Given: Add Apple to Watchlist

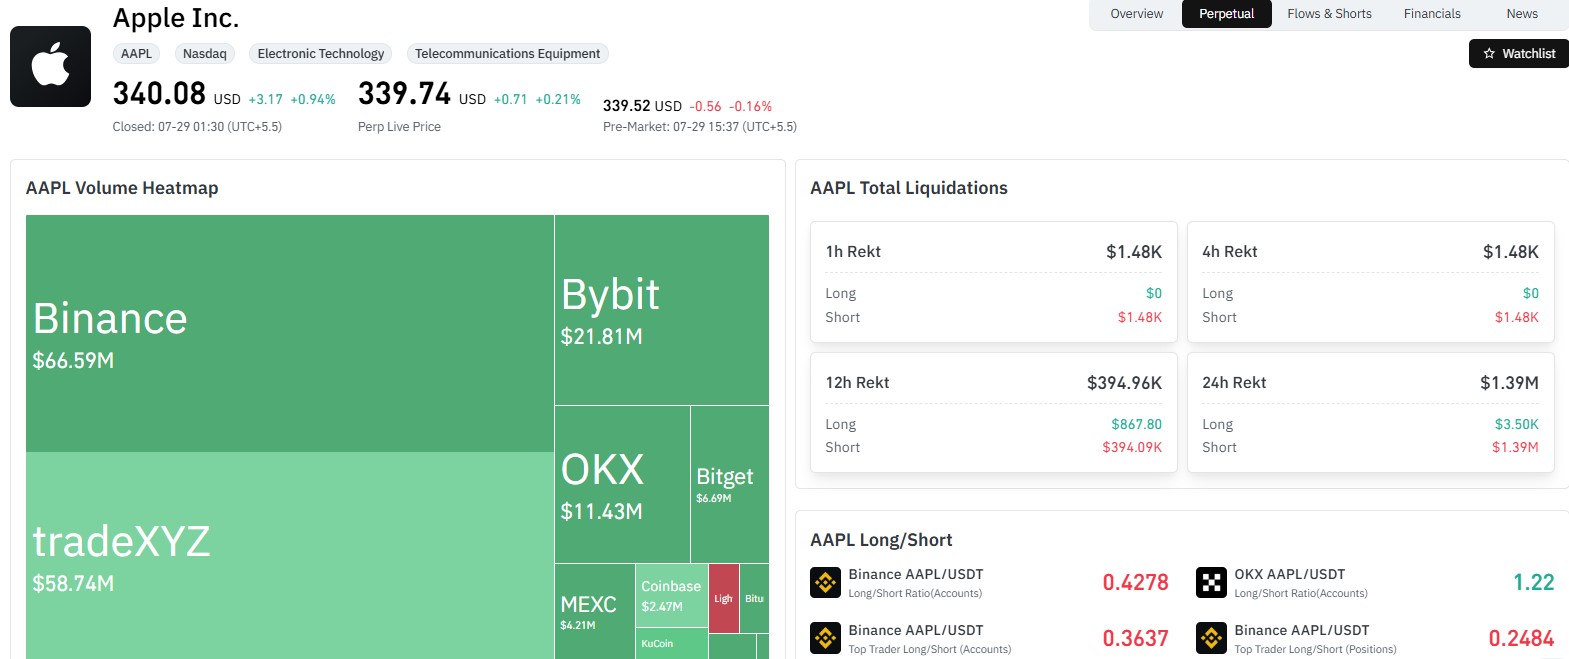Looking at the screenshot, I should tap(1519, 54).
